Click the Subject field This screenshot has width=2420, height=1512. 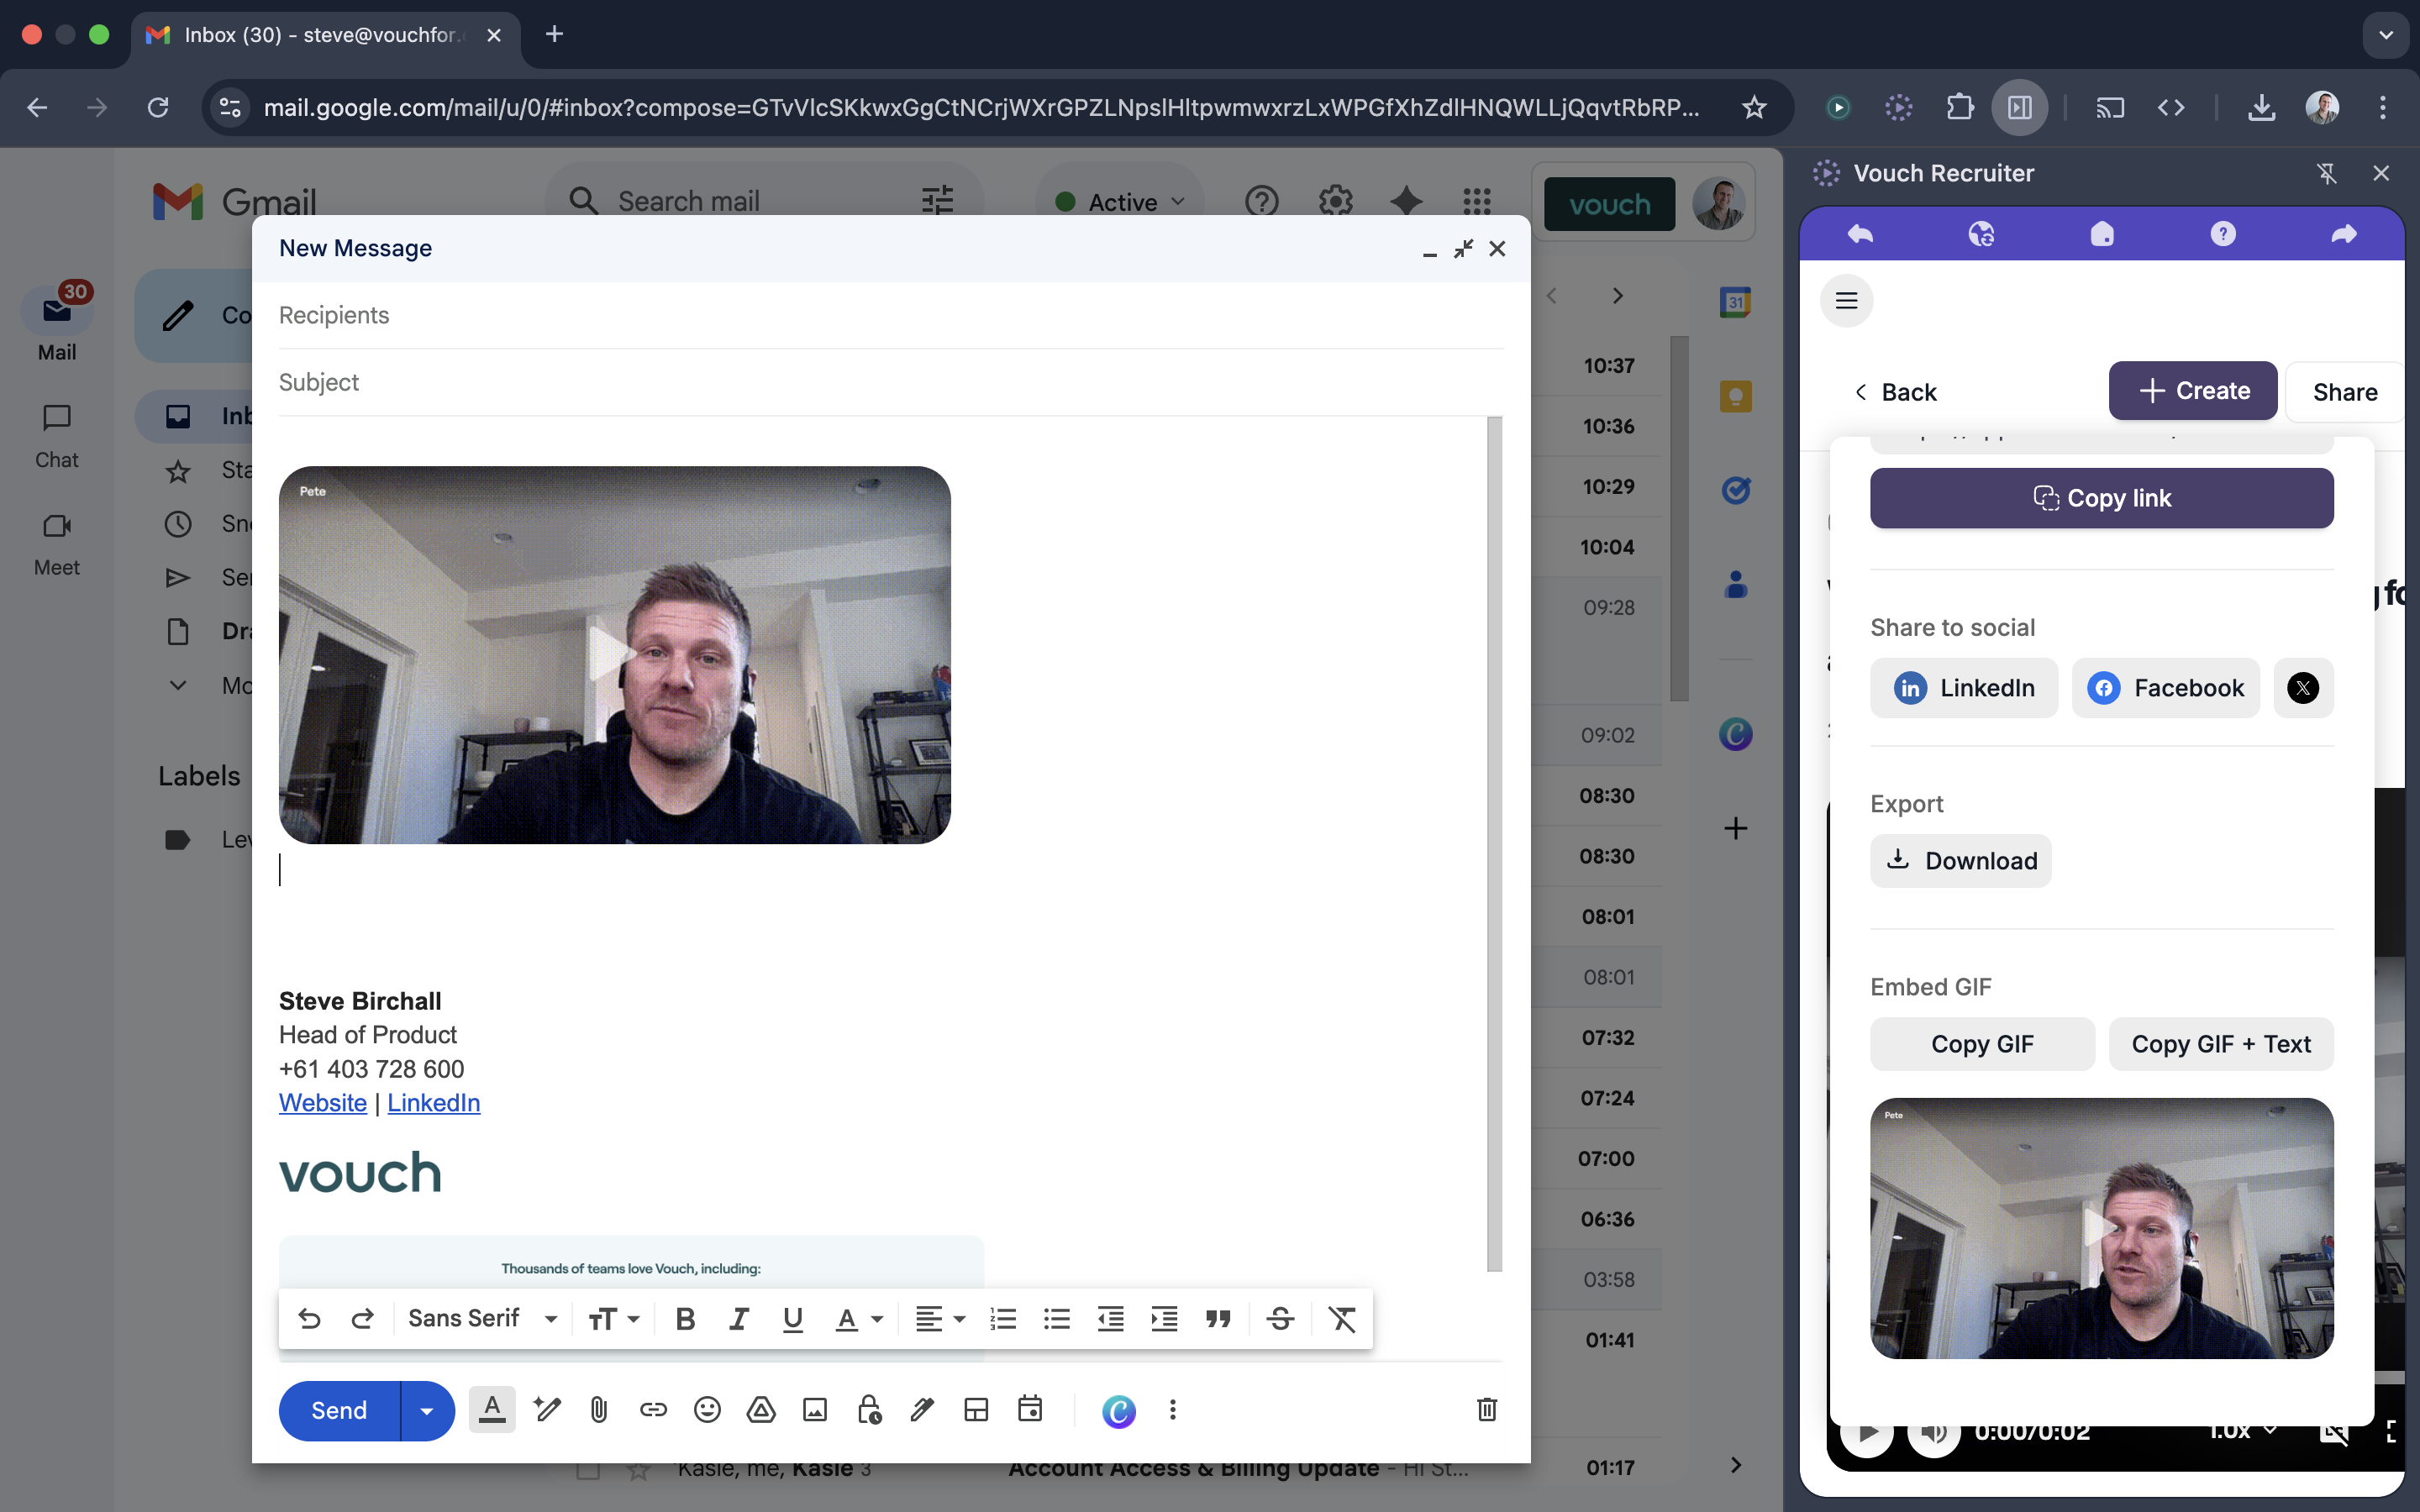(x=890, y=382)
